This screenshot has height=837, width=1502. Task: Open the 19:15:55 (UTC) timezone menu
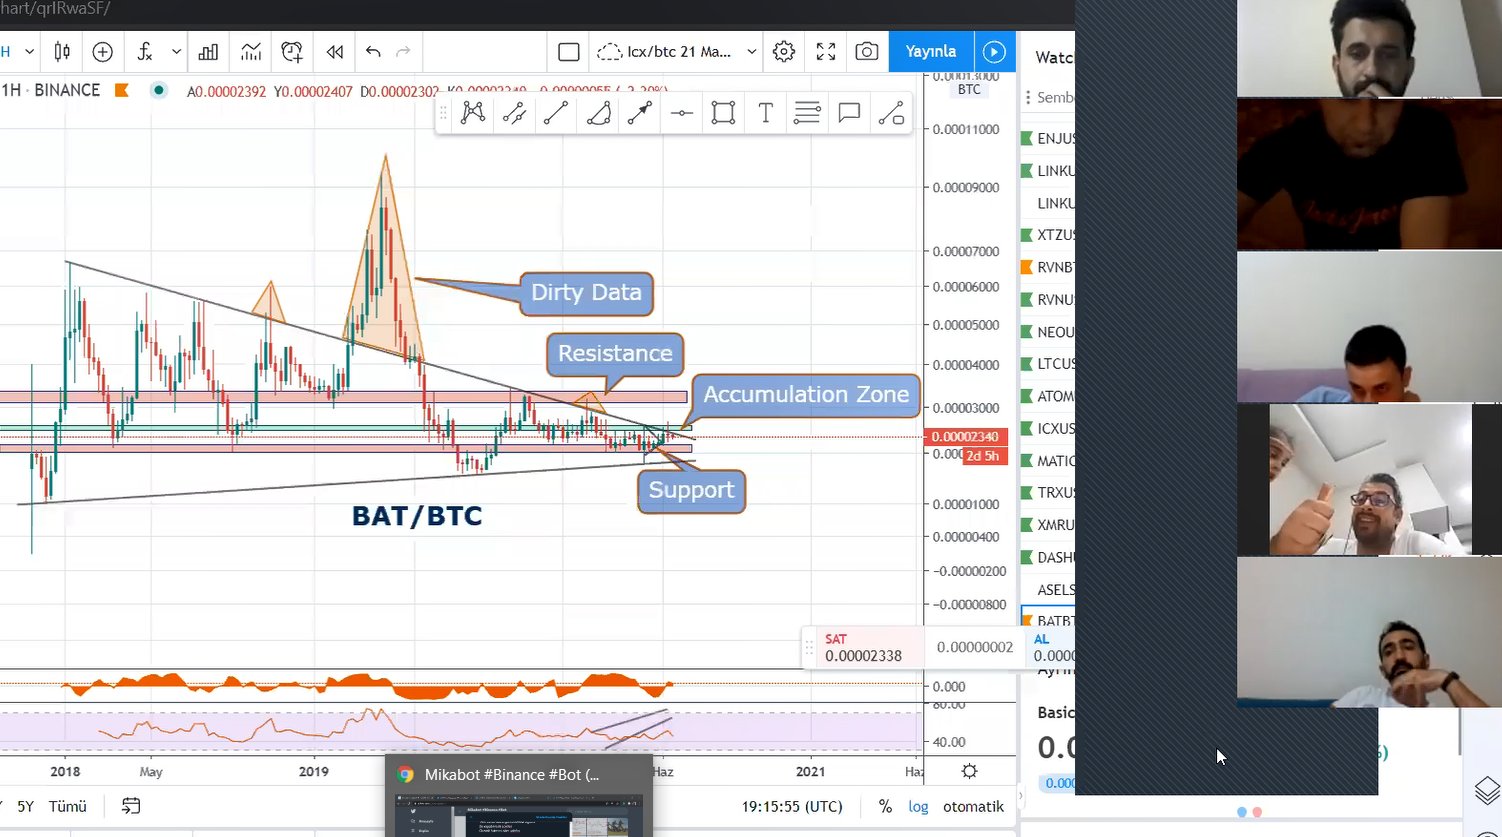(792, 806)
